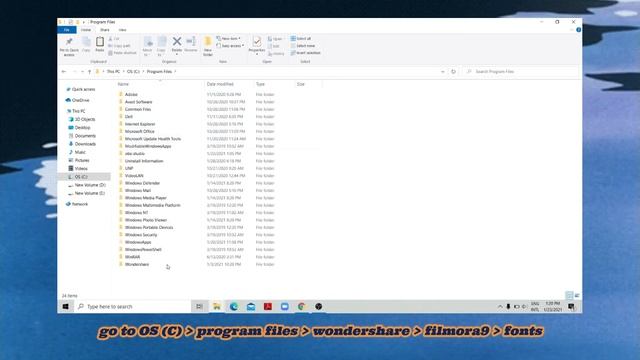Switch to details view in status bar
The height and width of the screenshot is (360, 640).
coord(569,295)
